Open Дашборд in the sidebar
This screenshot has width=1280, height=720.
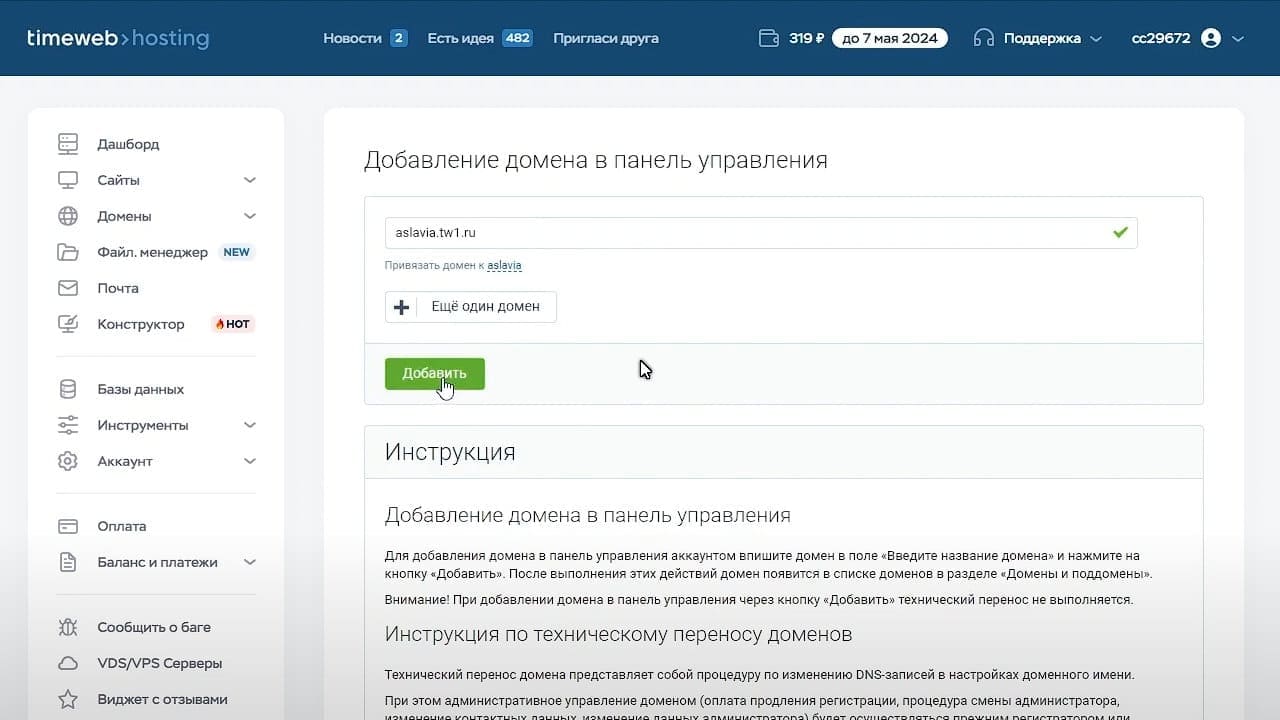pyautogui.click(x=128, y=144)
